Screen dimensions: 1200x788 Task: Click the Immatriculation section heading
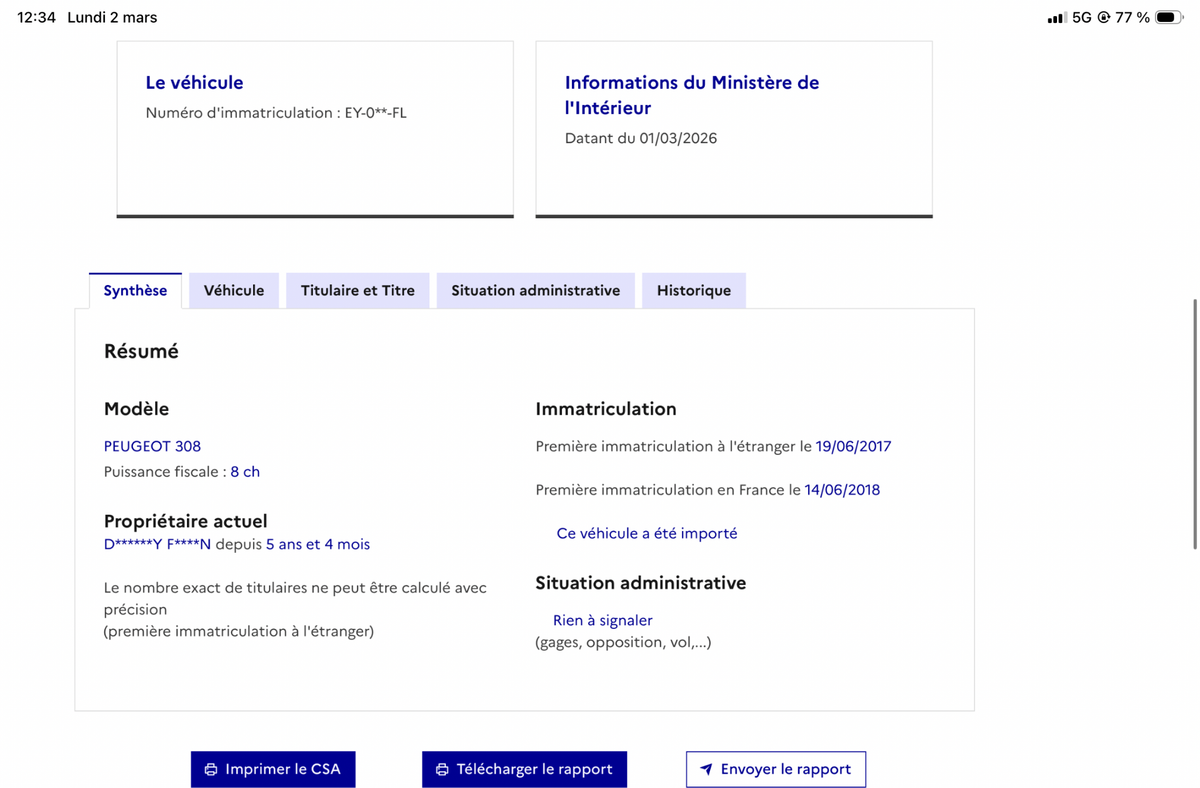[x=606, y=408]
